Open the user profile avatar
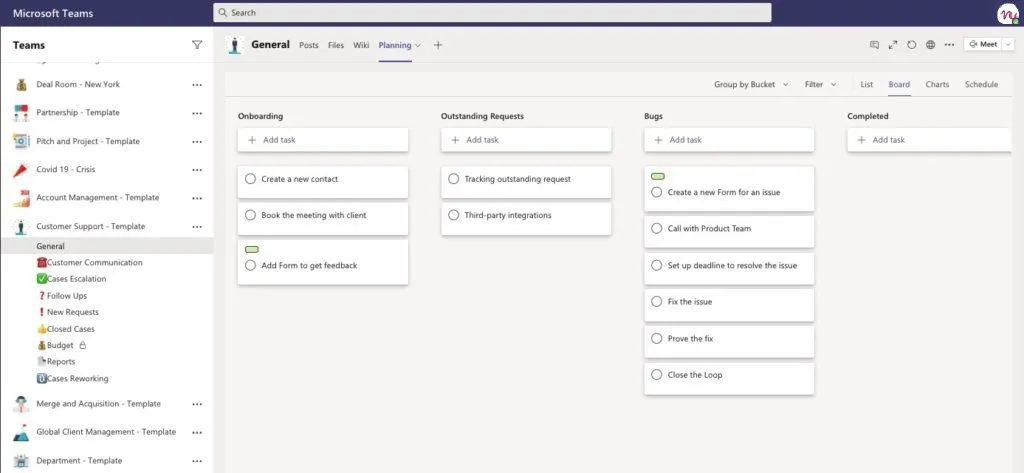The height and width of the screenshot is (473, 1024). coord(1007,13)
